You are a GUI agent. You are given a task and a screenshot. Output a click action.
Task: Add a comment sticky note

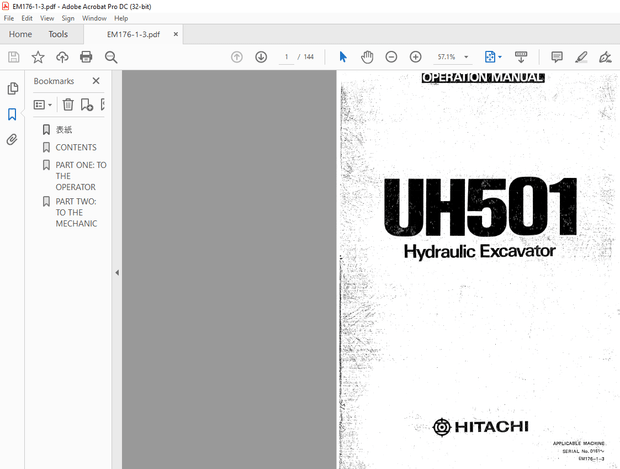tap(557, 57)
